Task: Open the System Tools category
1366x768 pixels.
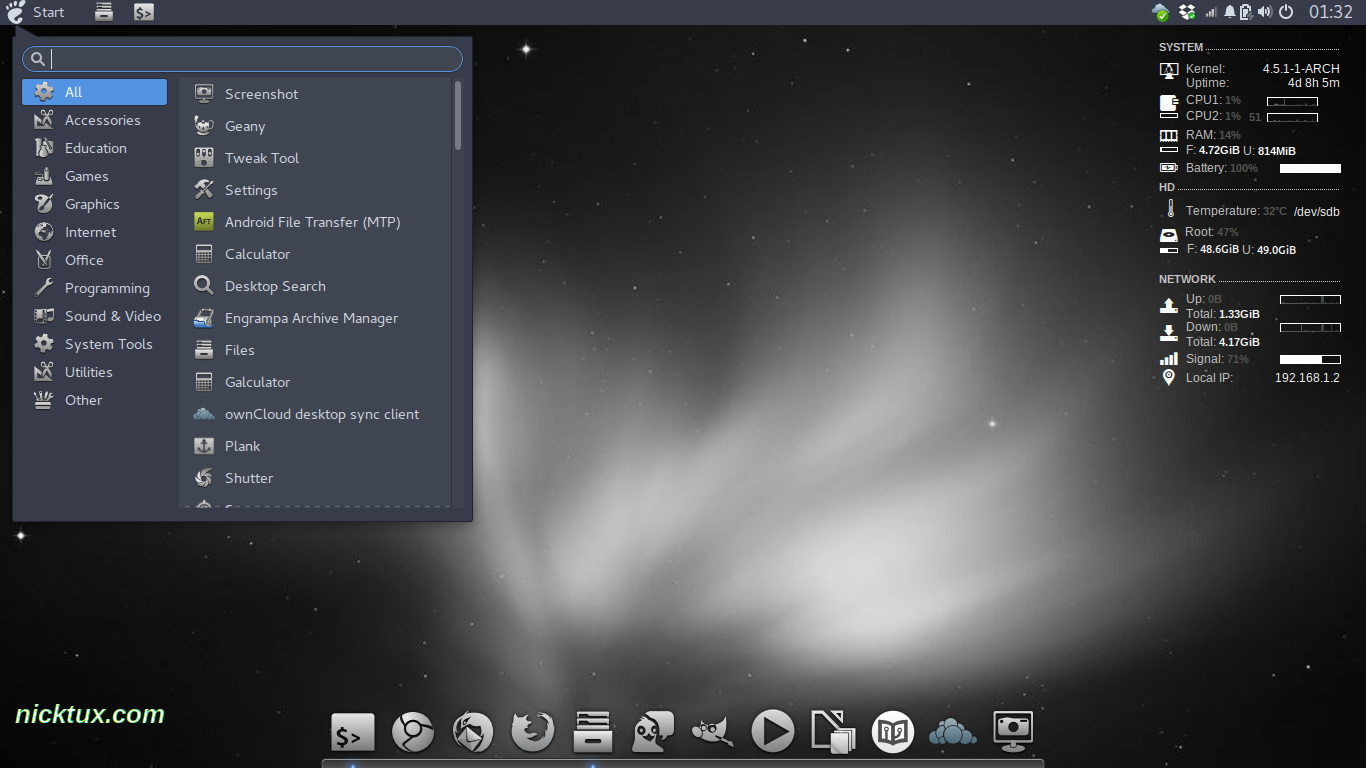Action: [x=108, y=344]
